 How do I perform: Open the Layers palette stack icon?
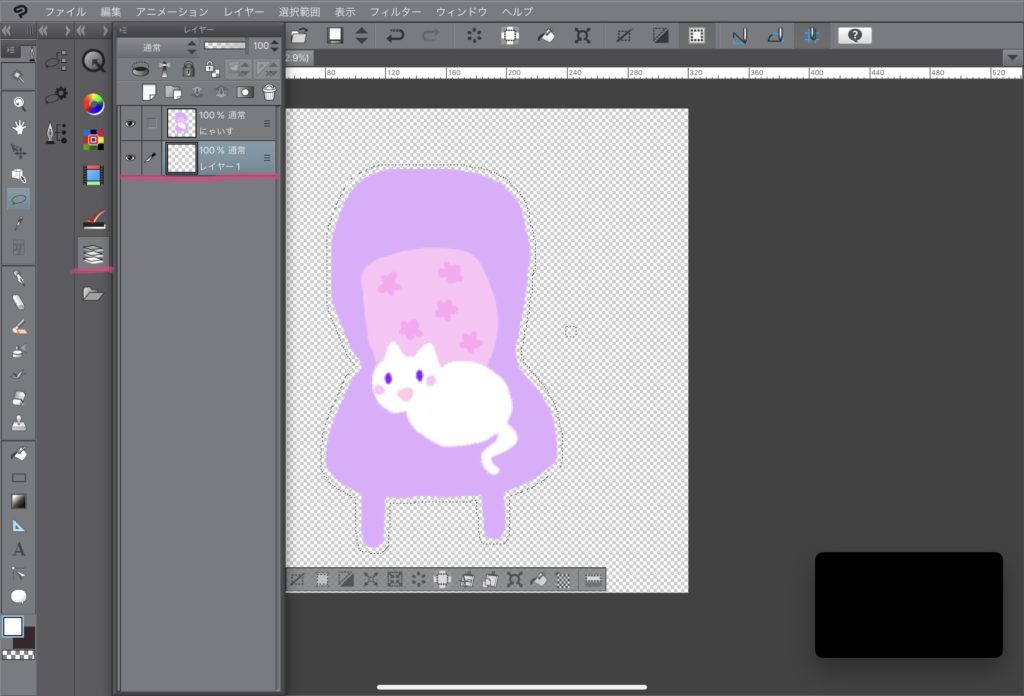(93, 253)
